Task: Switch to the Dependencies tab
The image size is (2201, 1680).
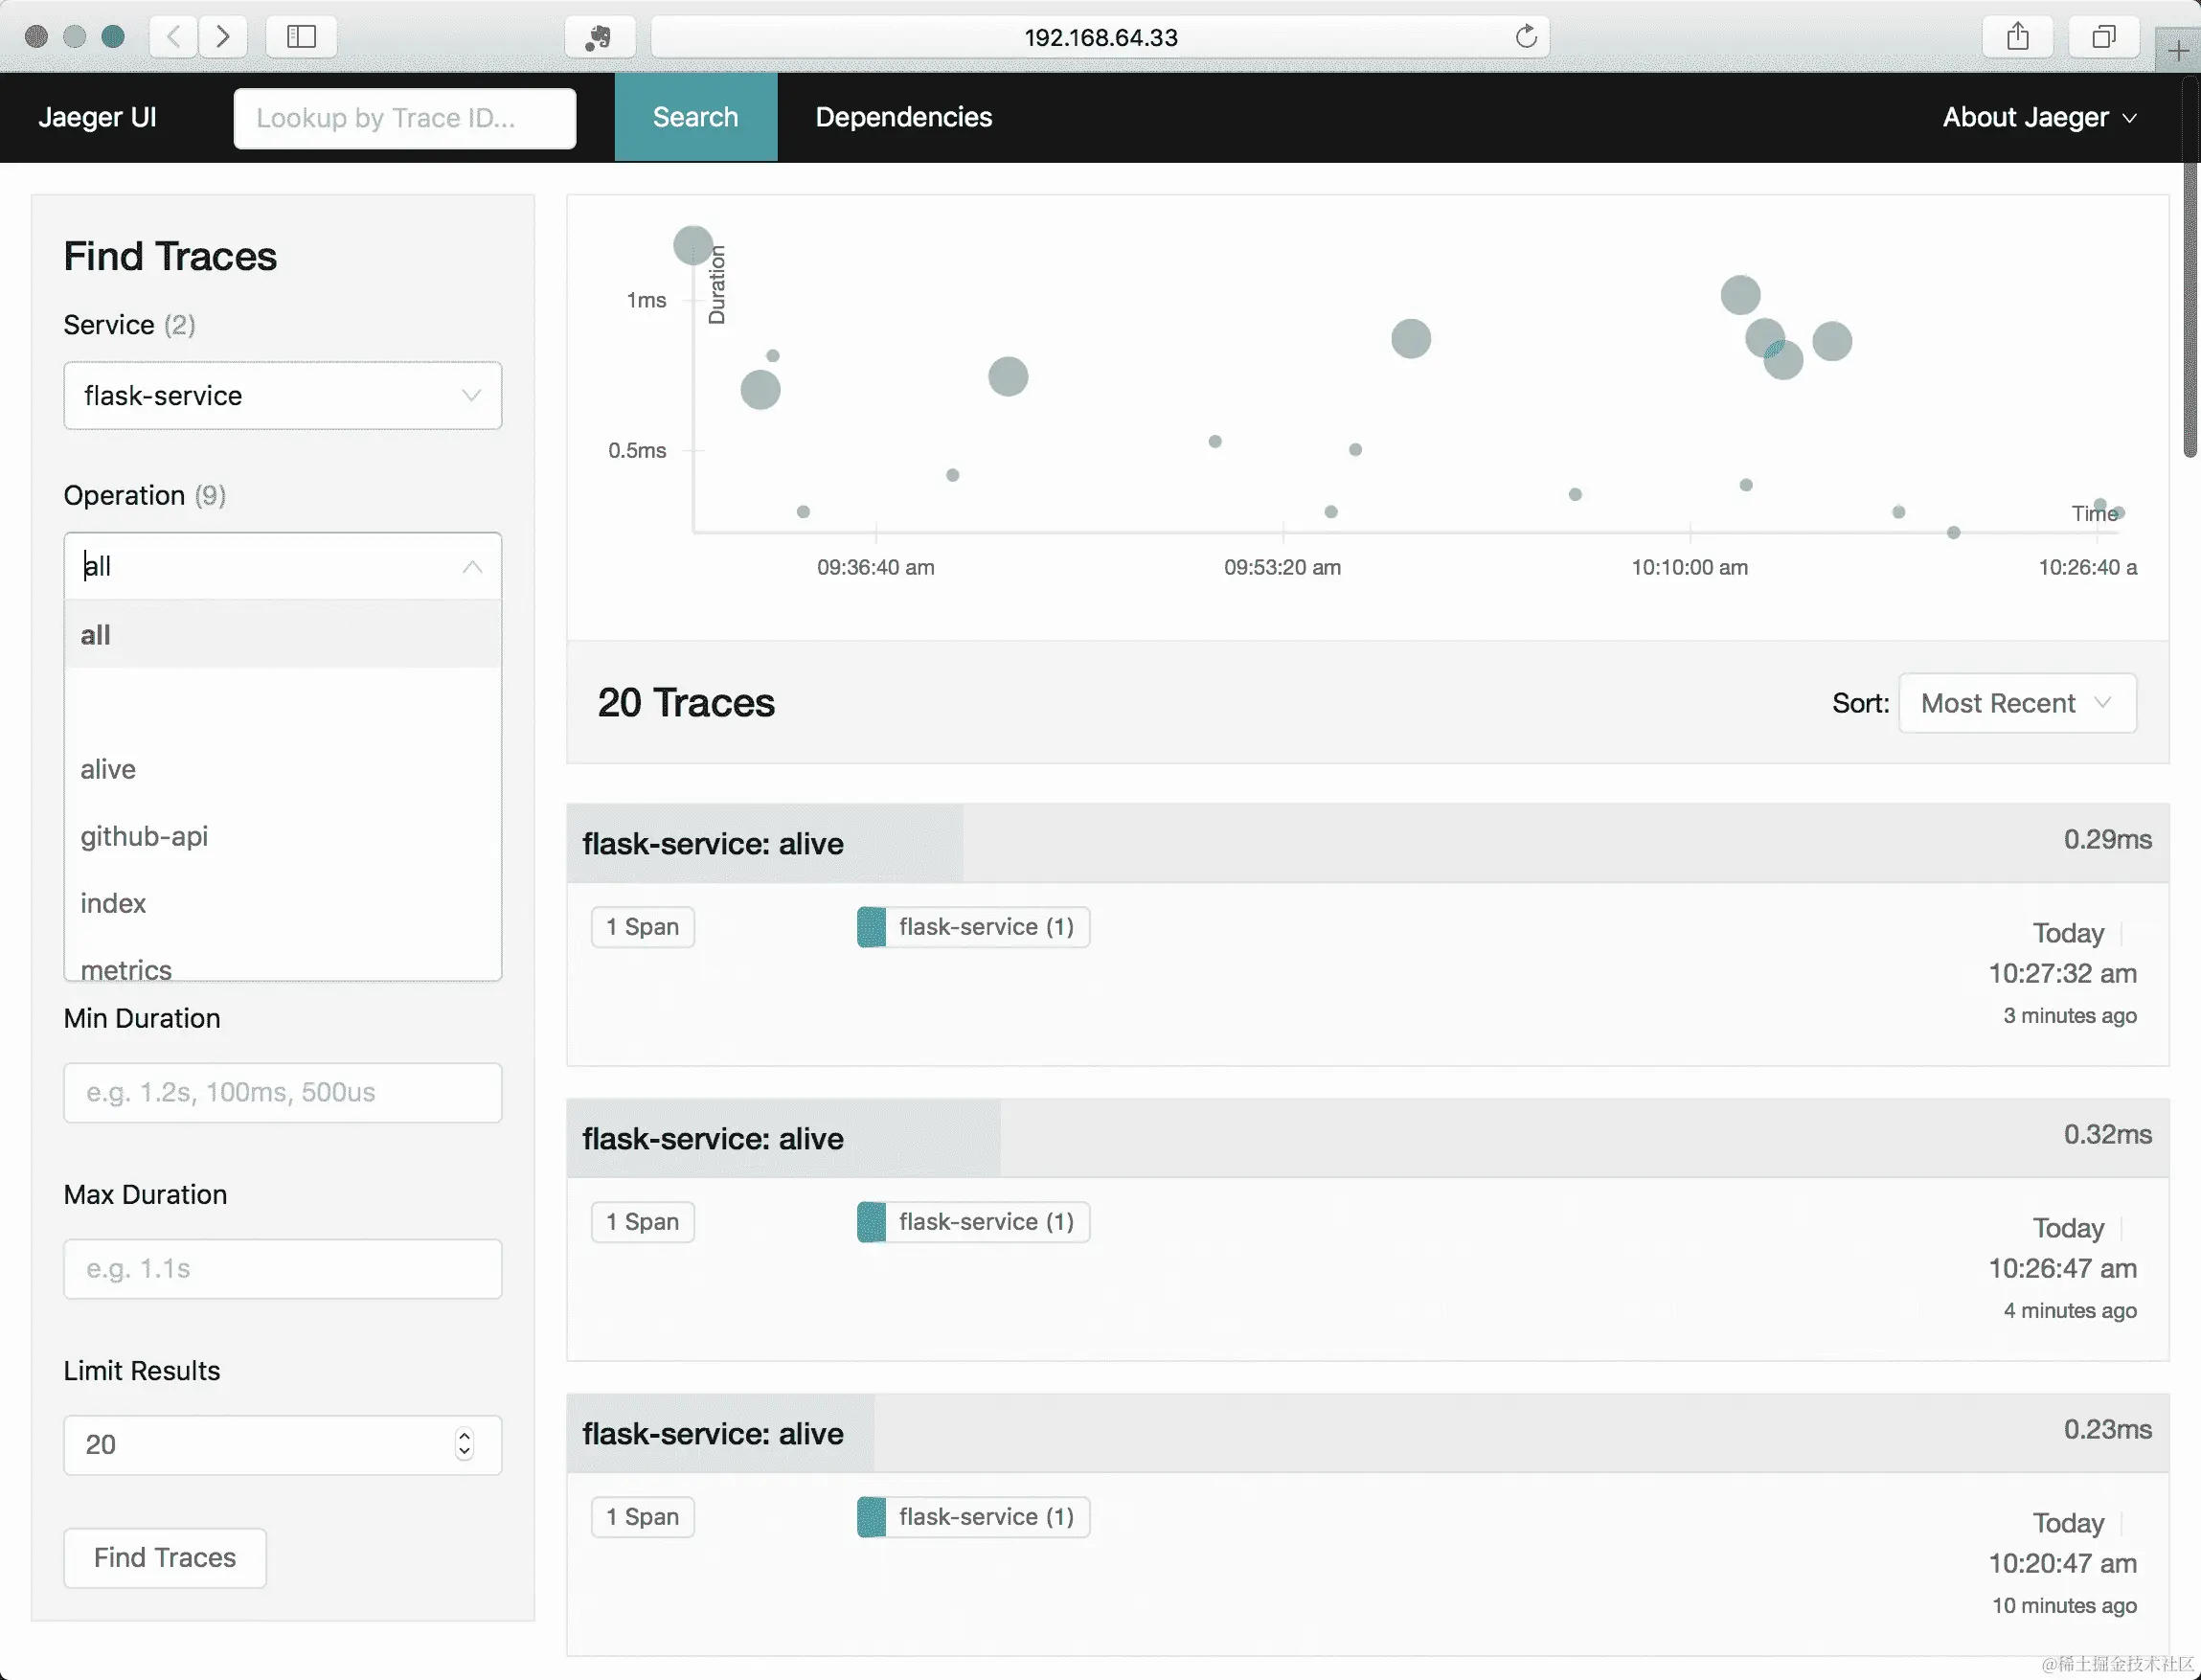Action: click(903, 117)
